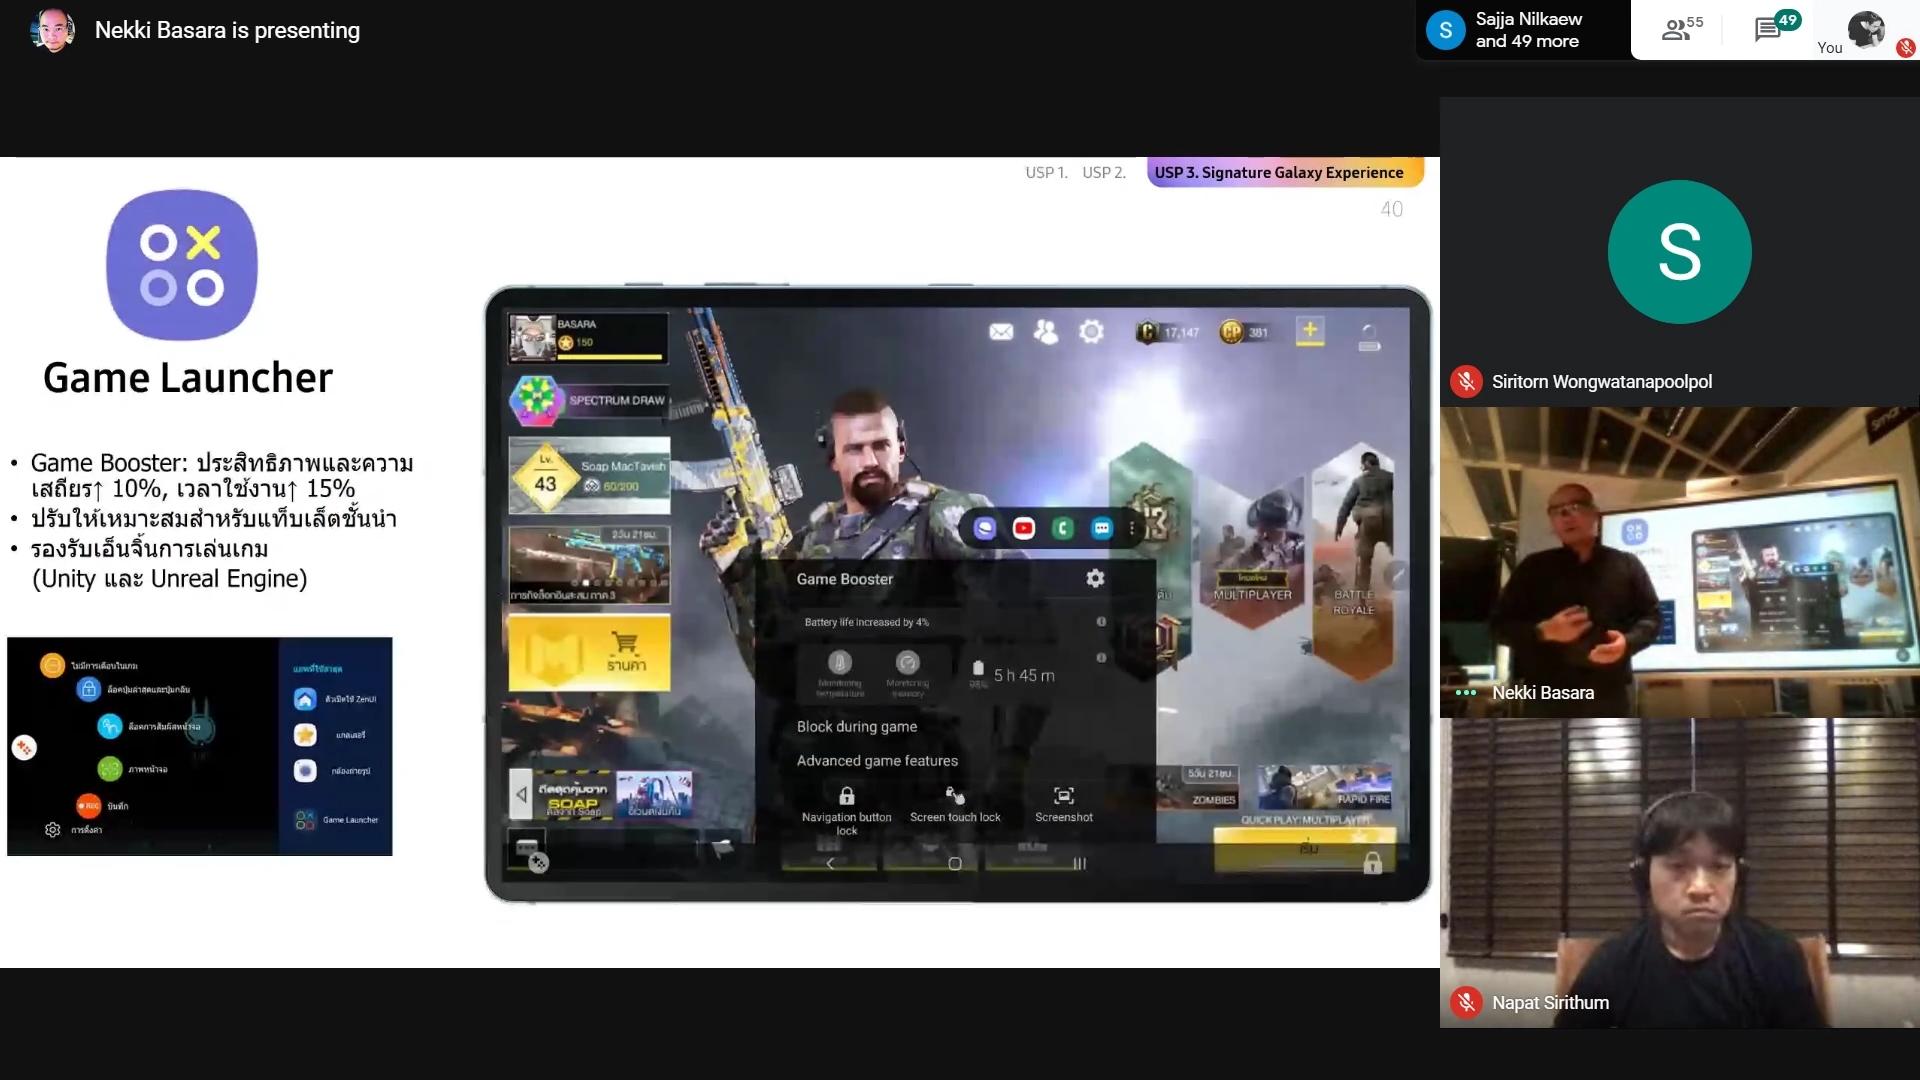This screenshot has height=1080, width=1920.
Task: Toggle monitoring memory status
Action: (907, 673)
